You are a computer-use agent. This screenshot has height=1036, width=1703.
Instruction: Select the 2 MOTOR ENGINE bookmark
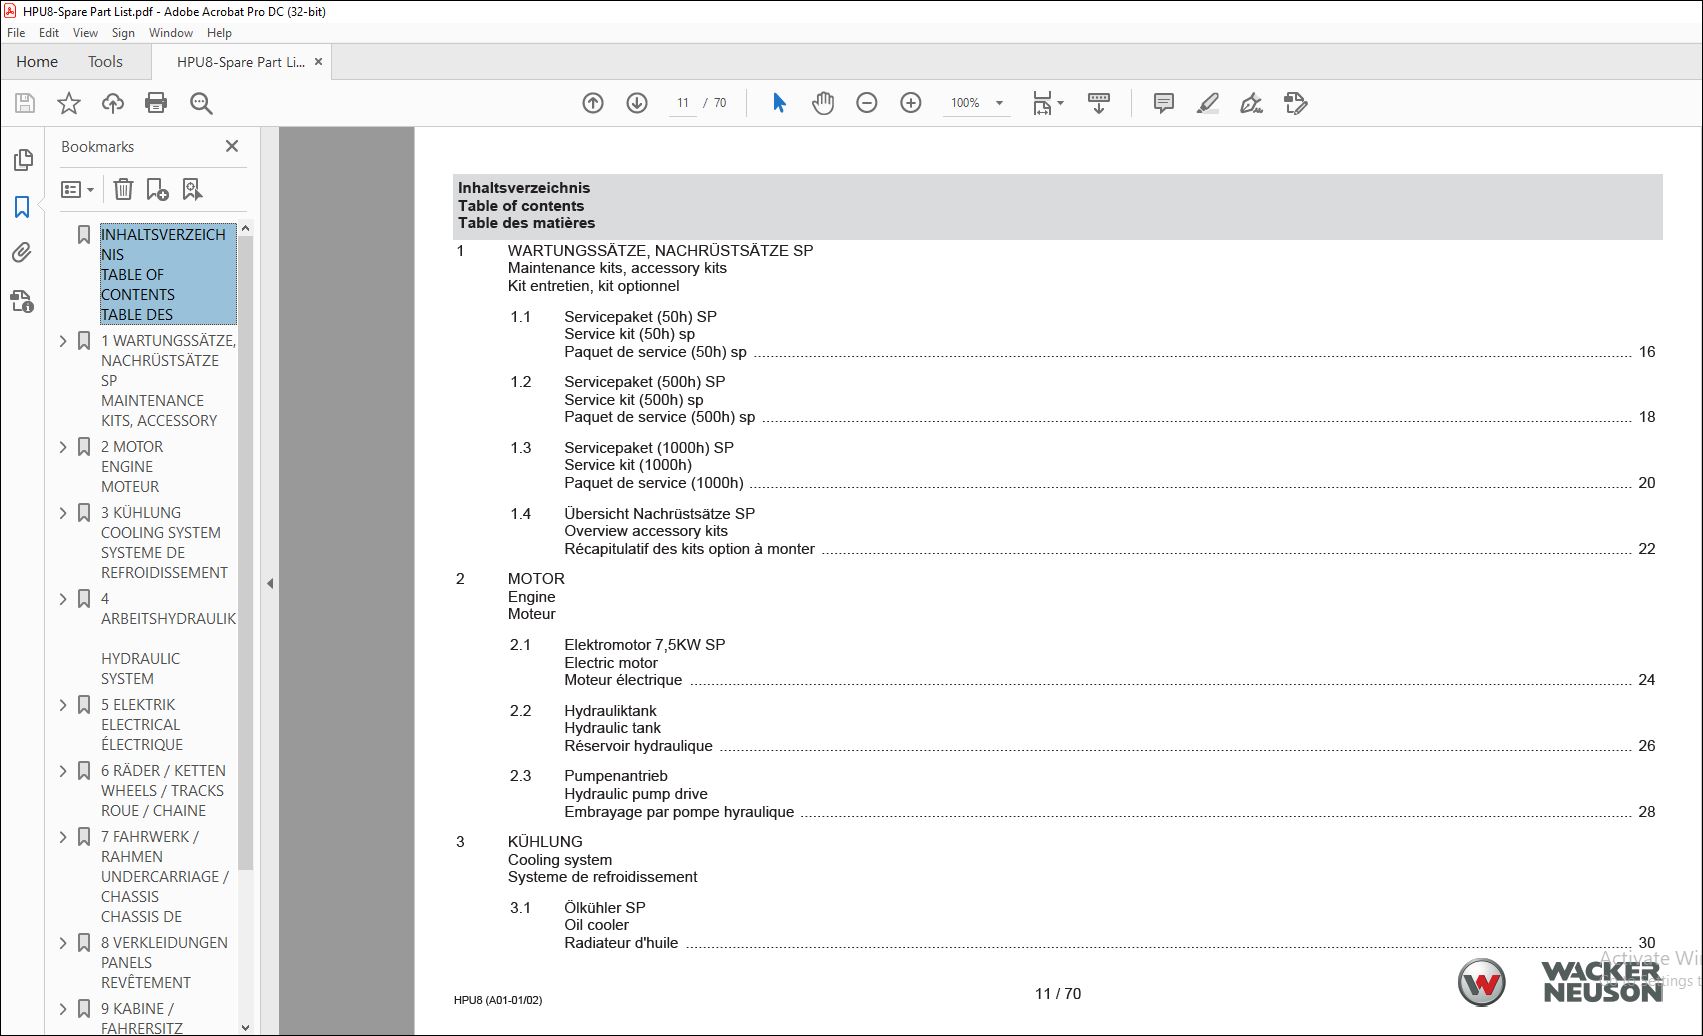[x=132, y=467]
